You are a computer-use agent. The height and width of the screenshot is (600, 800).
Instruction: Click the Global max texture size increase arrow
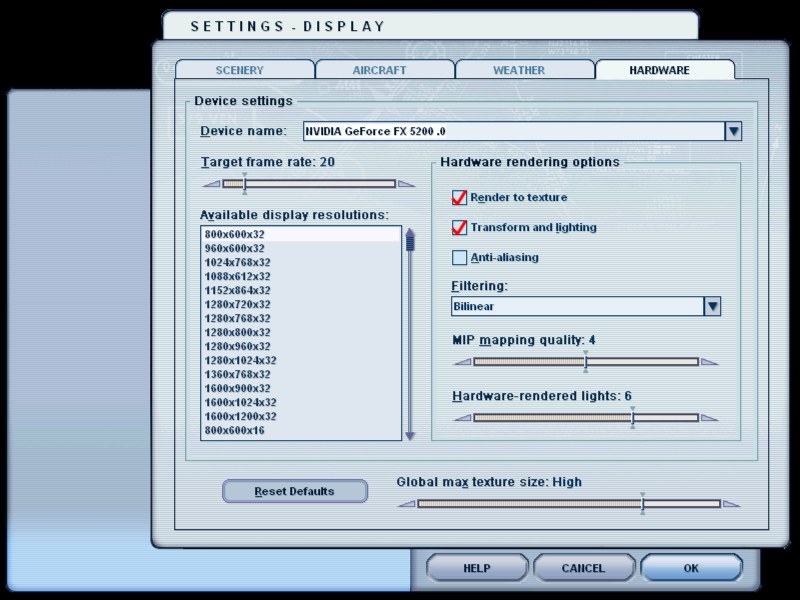coord(729,503)
